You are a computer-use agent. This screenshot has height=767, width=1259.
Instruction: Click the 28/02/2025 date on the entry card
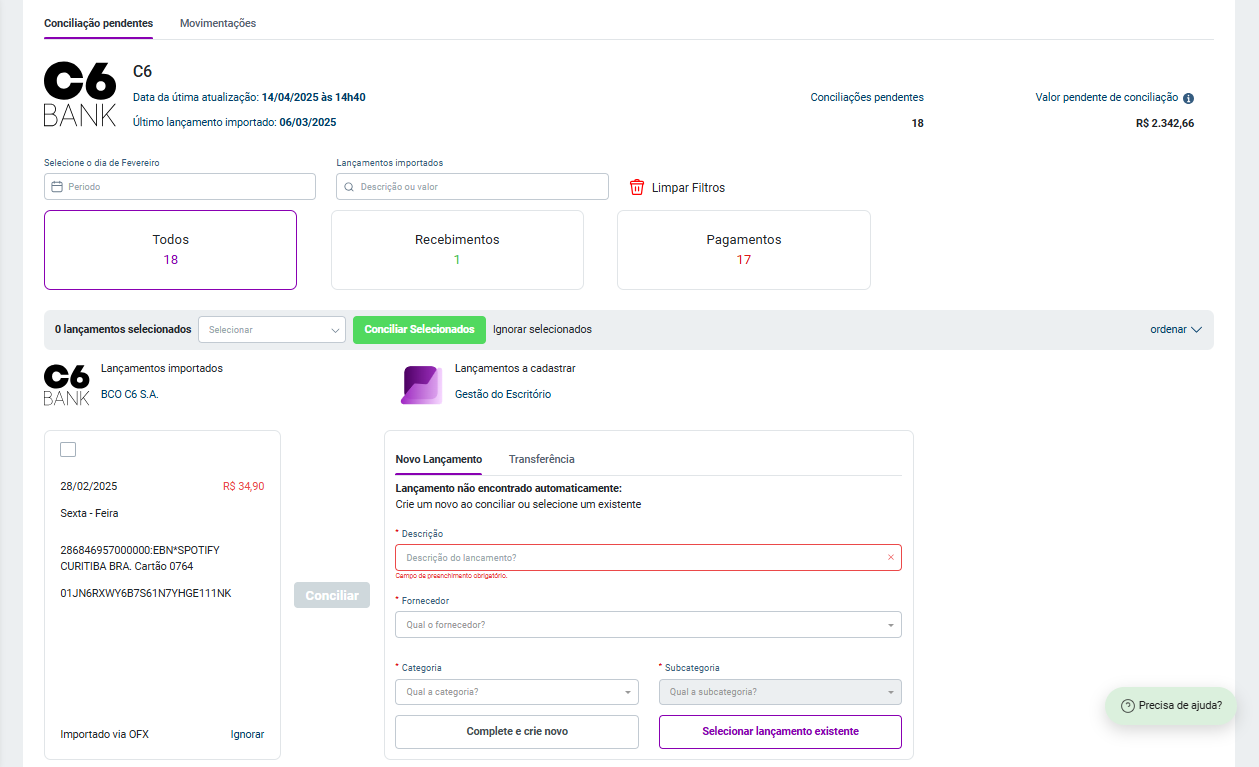tap(89, 487)
